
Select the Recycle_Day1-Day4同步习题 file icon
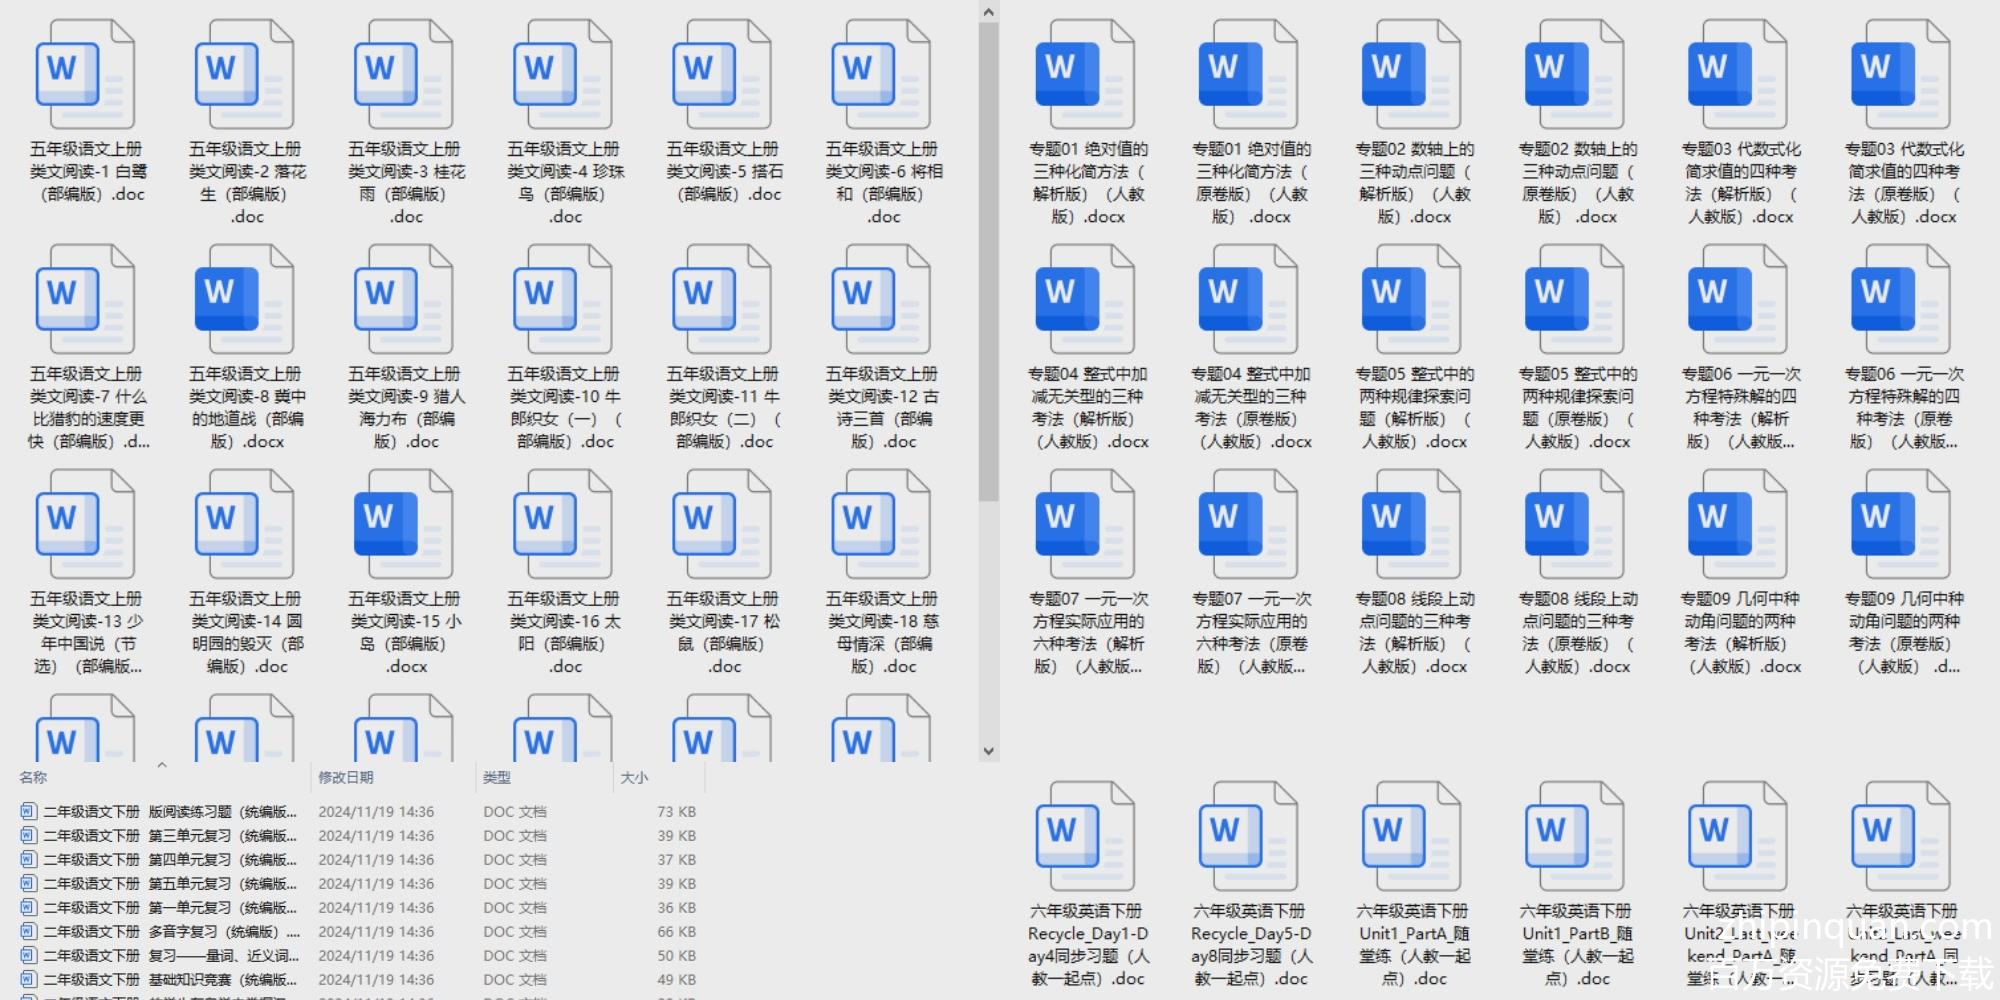[x=1086, y=837]
